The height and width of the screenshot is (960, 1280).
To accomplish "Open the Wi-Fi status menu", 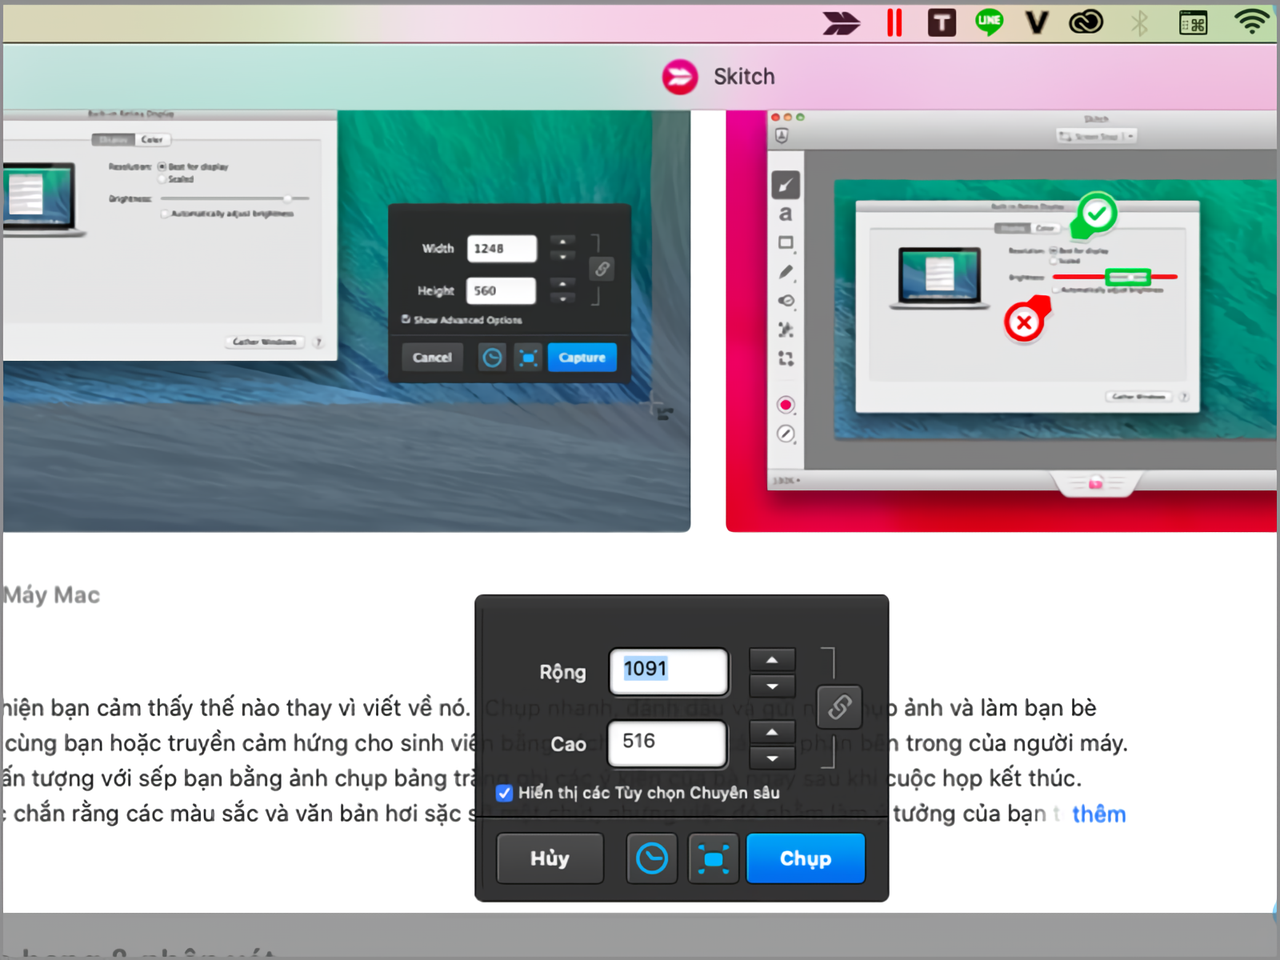I will [x=1251, y=22].
